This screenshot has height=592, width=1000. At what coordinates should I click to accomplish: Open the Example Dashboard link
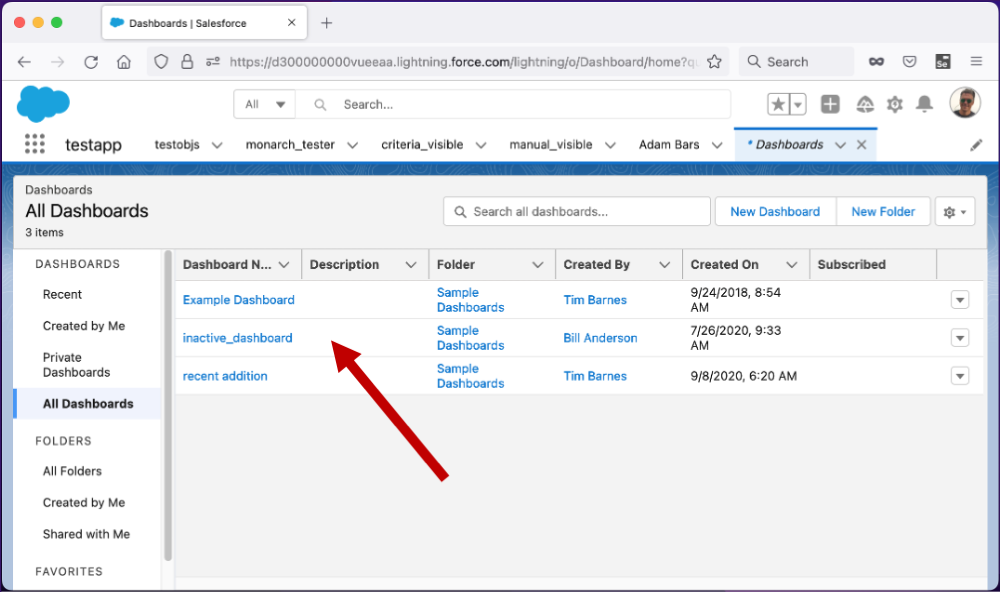[239, 300]
